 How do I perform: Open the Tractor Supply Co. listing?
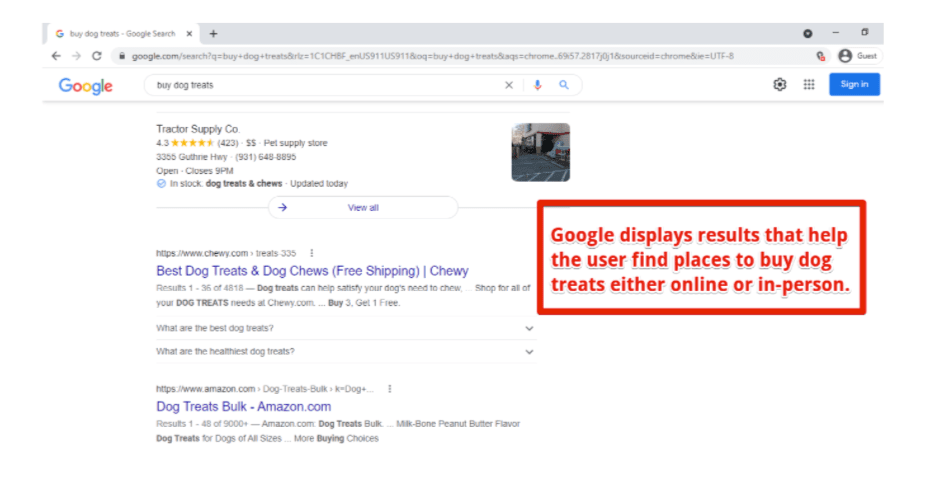point(198,129)
